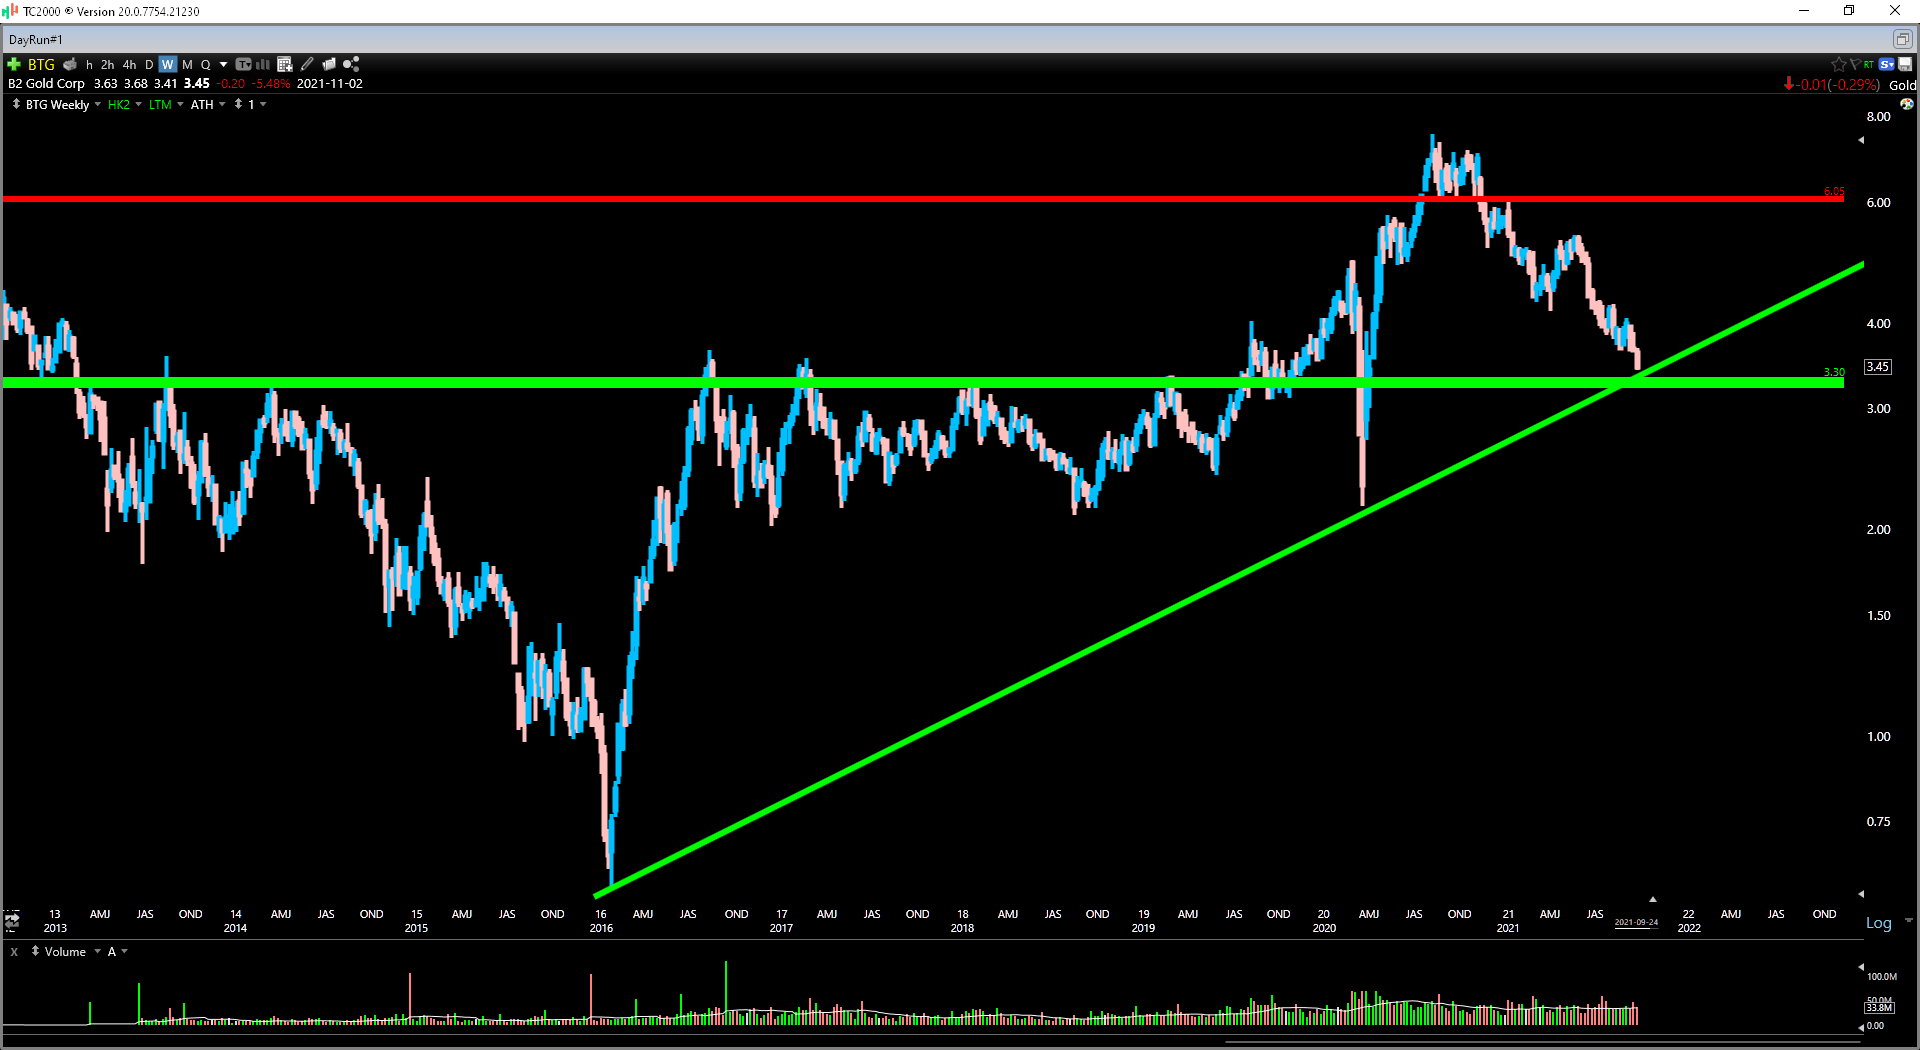Click the Volume pane move arrows icon
This screenshot has height=1050, width=1920.
(35, 951)
